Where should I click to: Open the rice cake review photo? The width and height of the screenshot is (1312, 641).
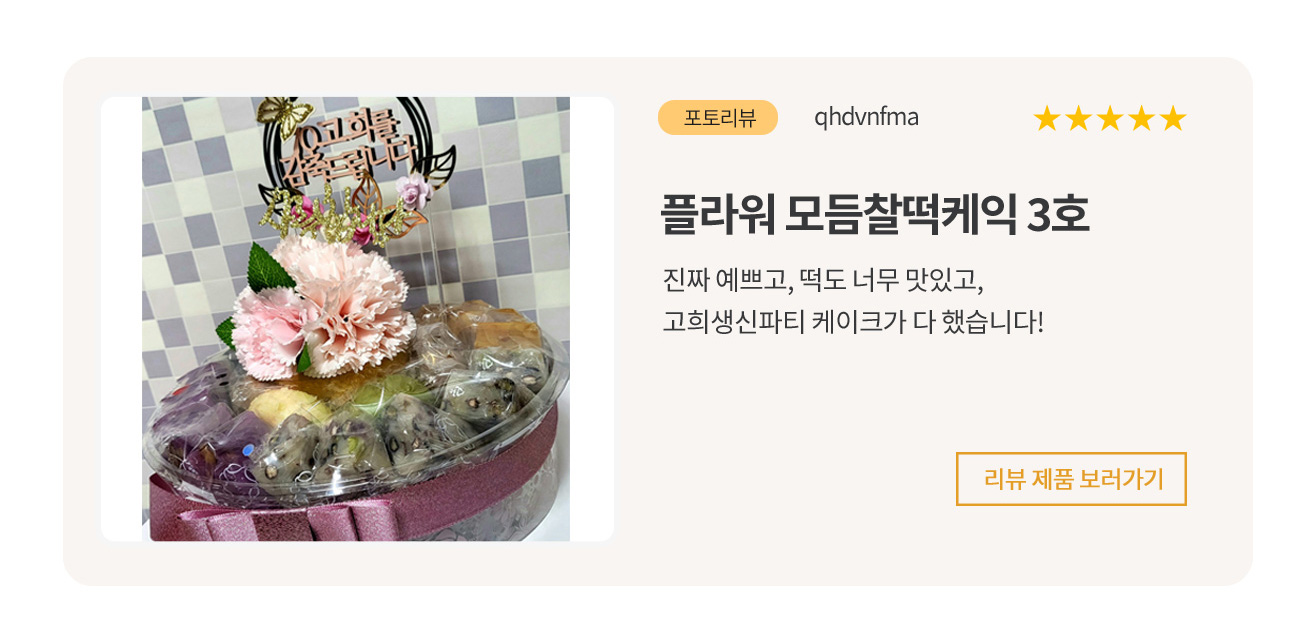coord(356,319)
